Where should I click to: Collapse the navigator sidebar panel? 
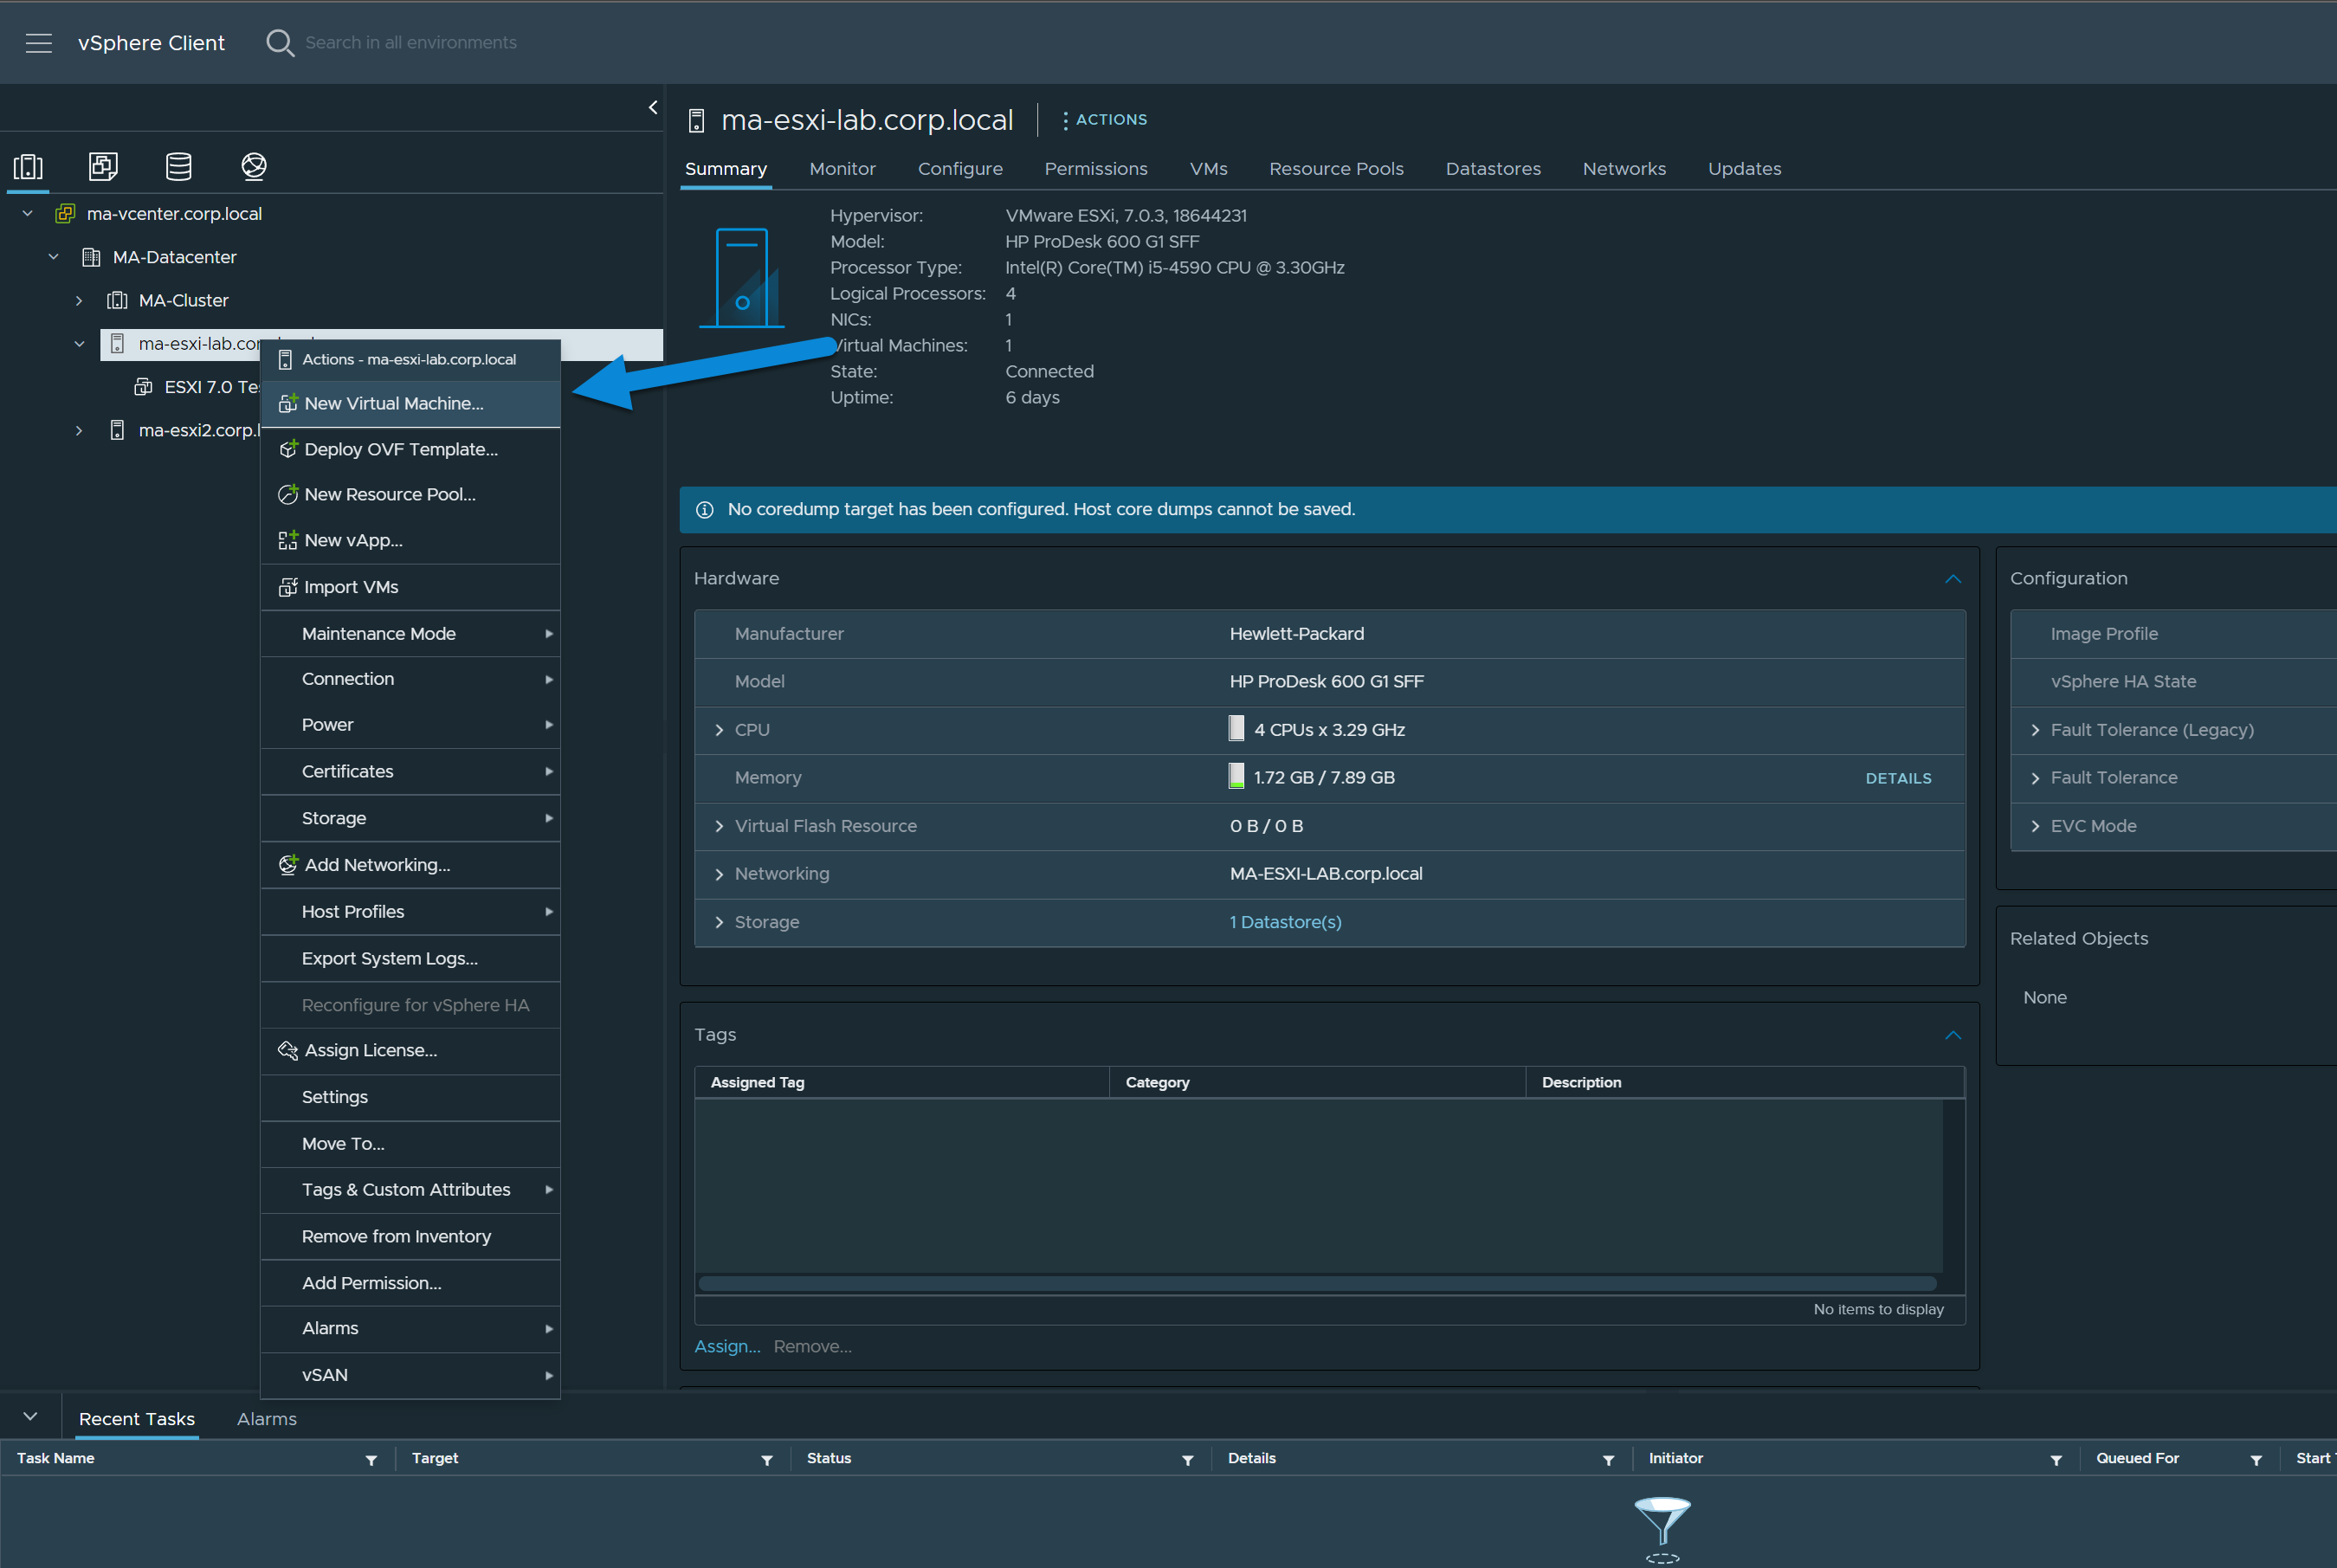[x=653, y=107]
